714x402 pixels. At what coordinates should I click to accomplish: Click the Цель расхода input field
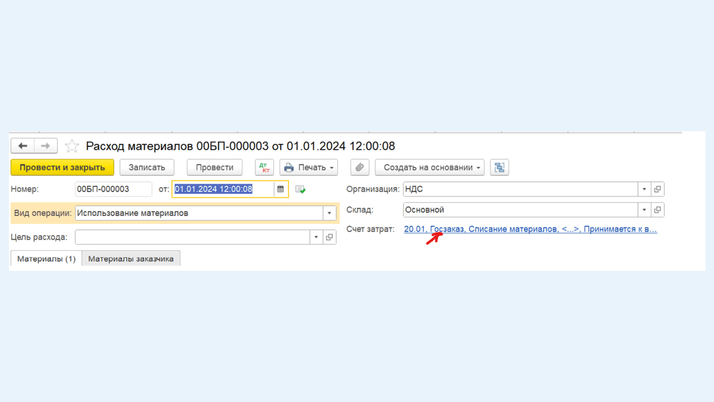(193, 237)
